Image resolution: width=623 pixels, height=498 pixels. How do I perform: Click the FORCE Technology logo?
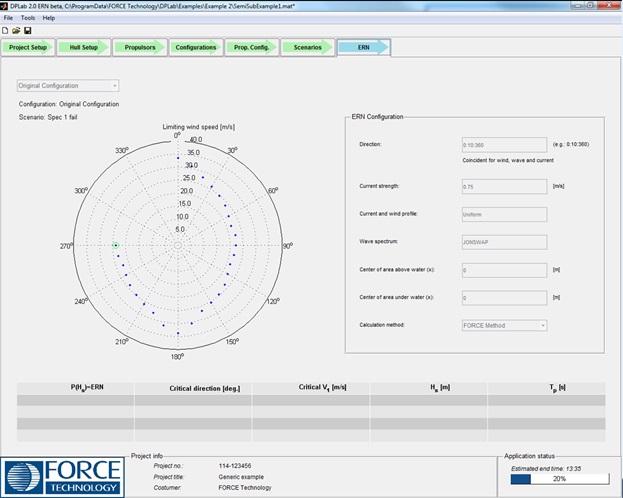coord(63,477)
